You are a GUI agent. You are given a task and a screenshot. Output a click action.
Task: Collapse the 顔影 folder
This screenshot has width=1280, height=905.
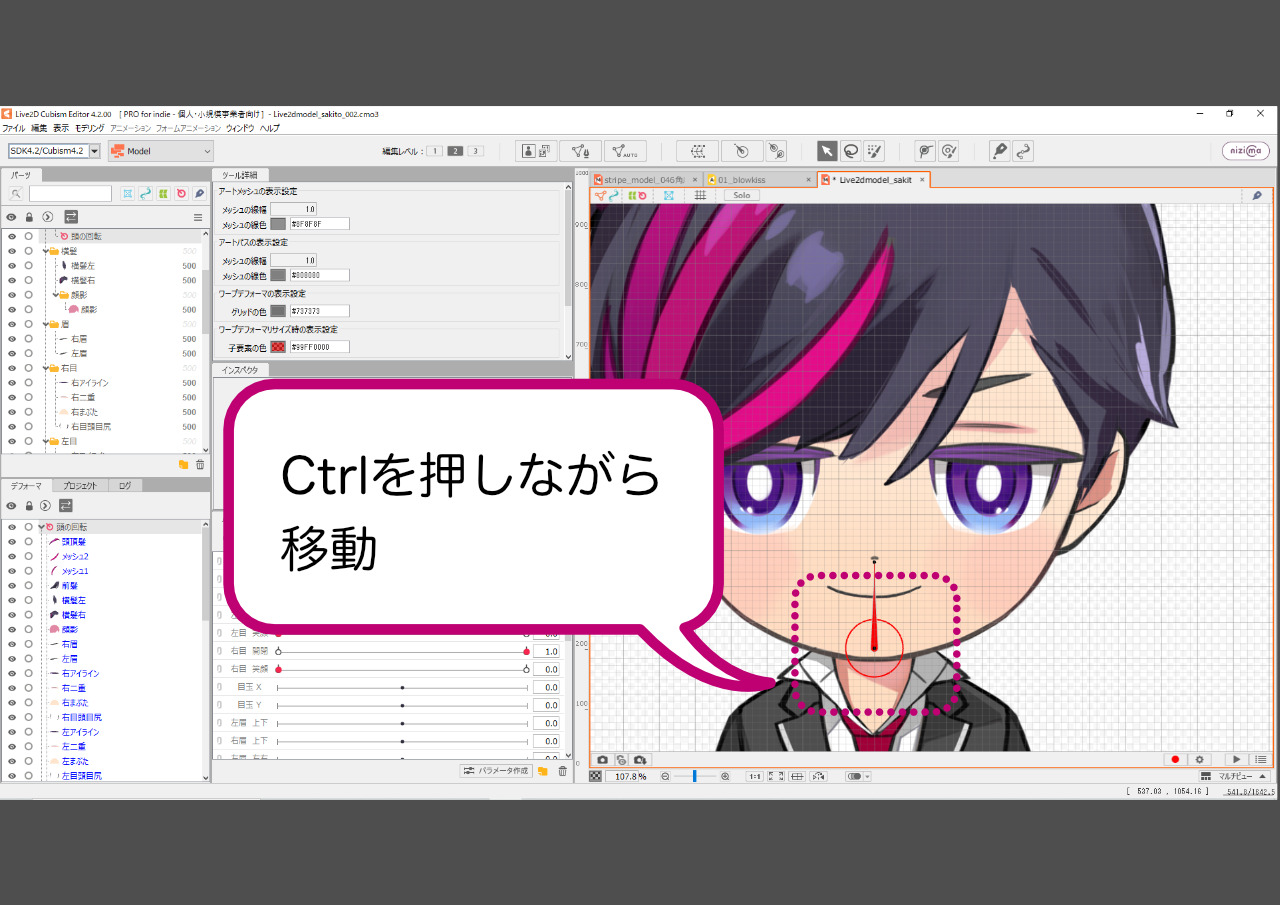pos(56,295)
